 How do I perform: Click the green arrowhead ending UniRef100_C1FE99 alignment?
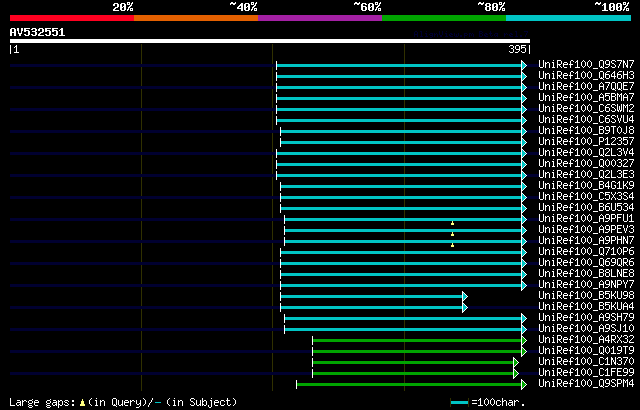coord(516,374)
